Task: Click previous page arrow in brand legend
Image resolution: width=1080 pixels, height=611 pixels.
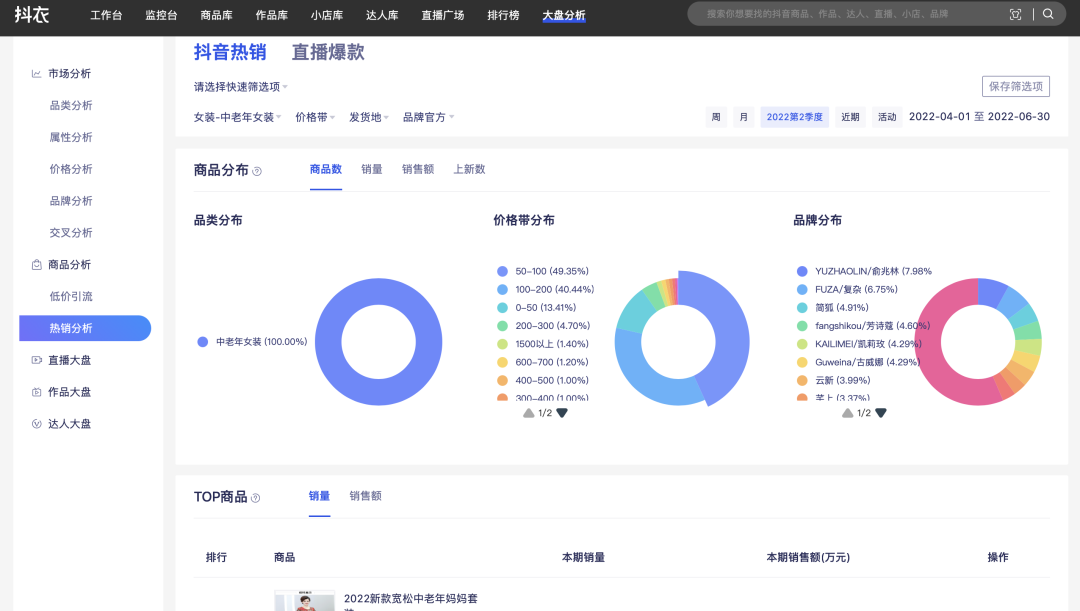Action: pos(847,413)
